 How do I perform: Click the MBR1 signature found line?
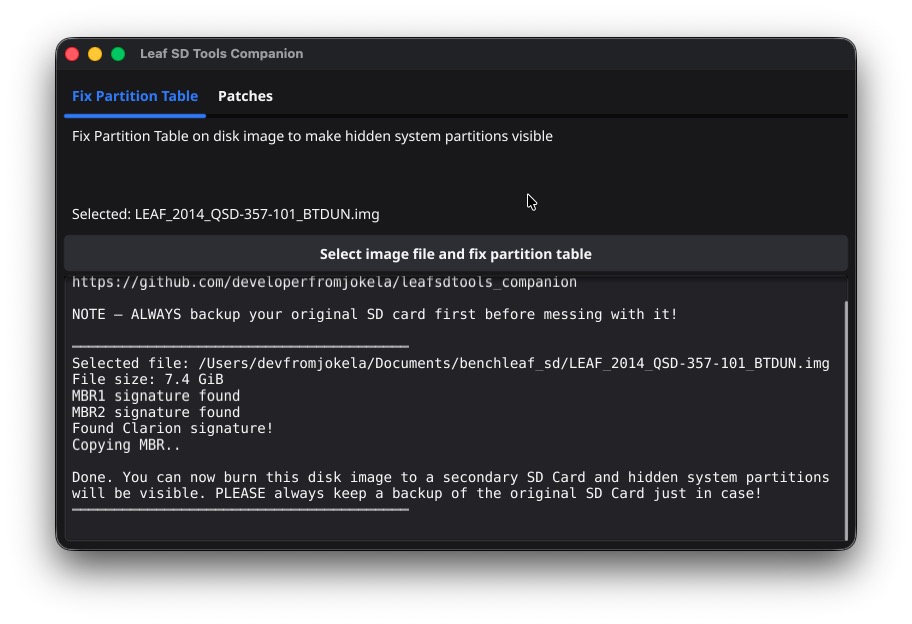[x=155, y=396]
